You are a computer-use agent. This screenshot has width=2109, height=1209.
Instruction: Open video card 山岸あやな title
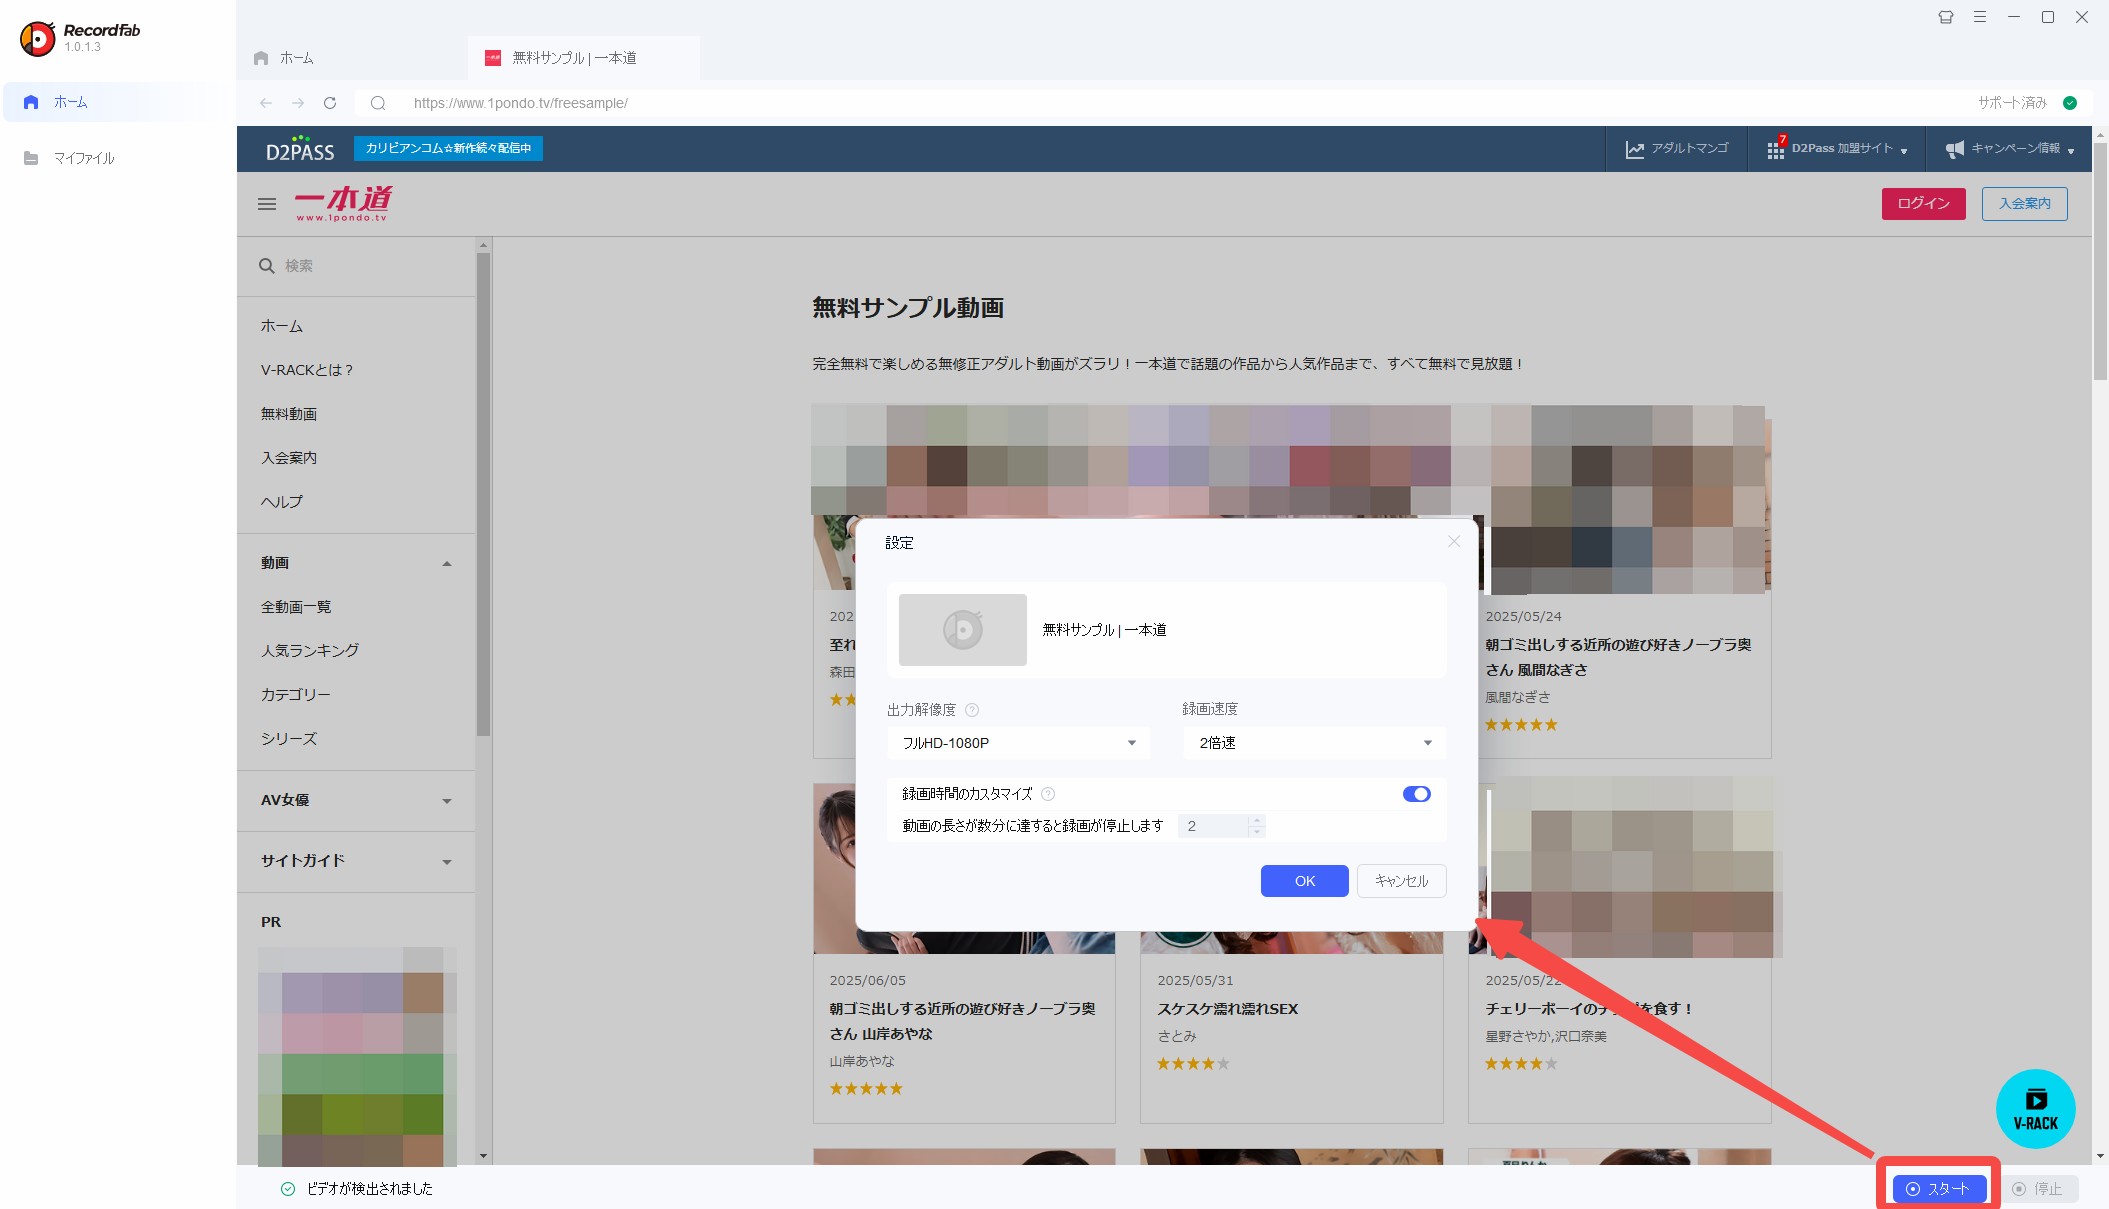pyautogui.click(x=962, y=1021)
